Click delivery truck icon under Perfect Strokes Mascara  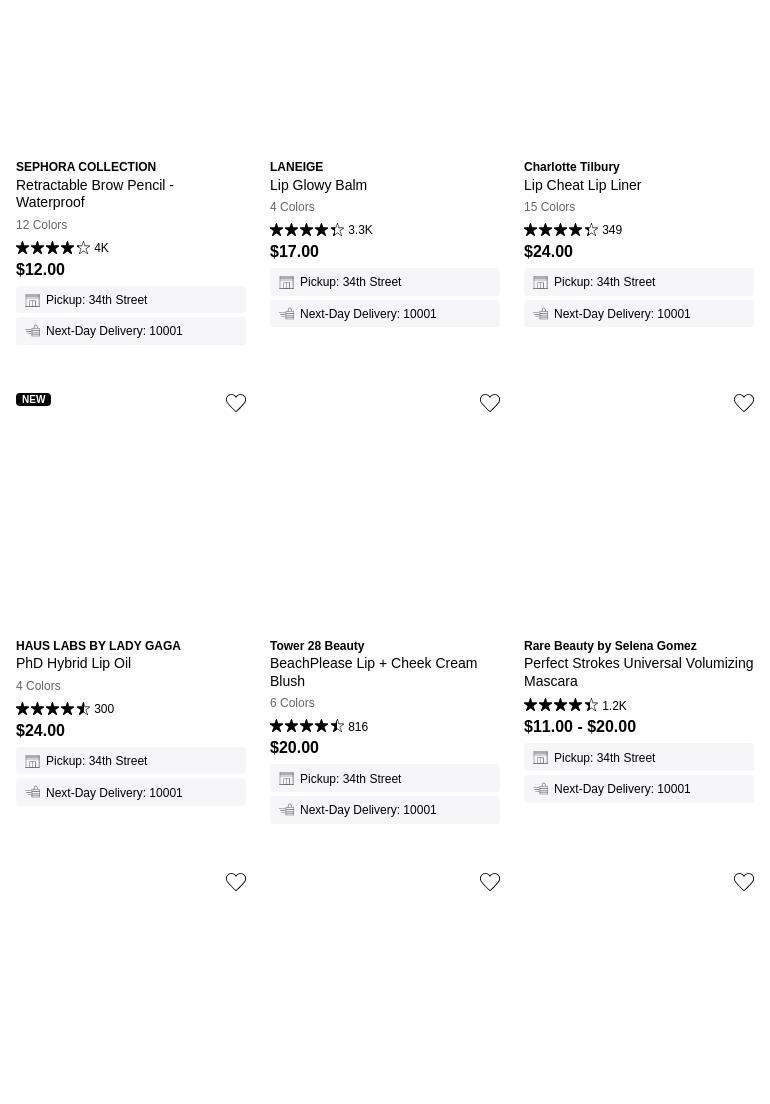541,789
